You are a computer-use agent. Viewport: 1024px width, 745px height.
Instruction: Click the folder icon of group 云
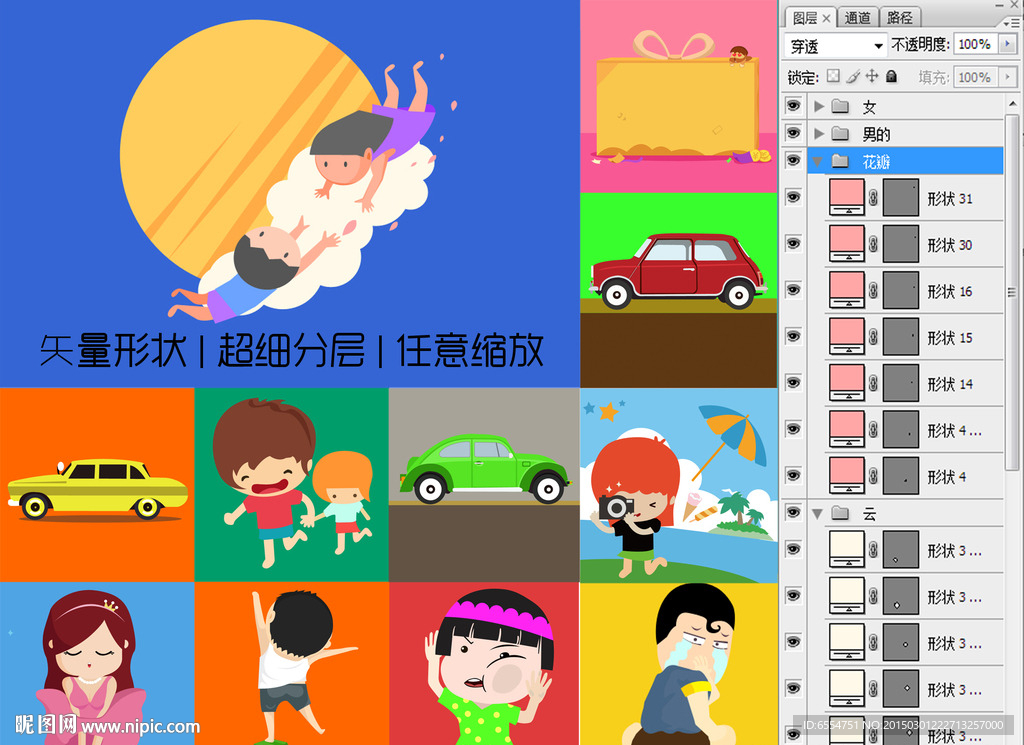point(840,514)
